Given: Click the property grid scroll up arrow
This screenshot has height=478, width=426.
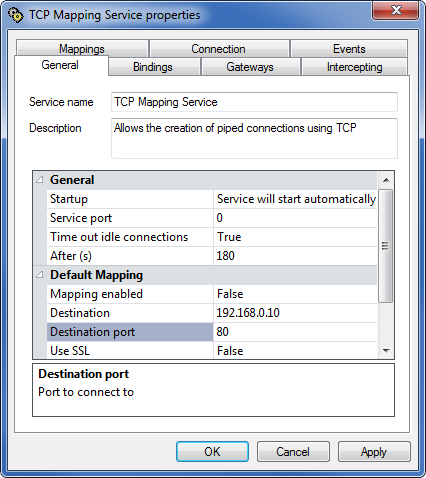Looking at the screenshot, I should coord(386,180).
